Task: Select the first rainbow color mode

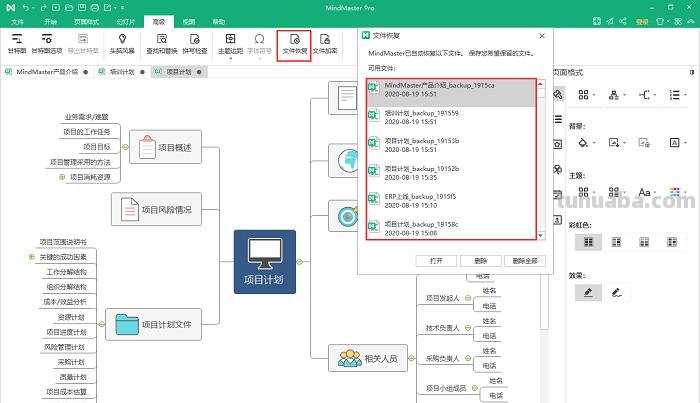Action: point(588,242)
